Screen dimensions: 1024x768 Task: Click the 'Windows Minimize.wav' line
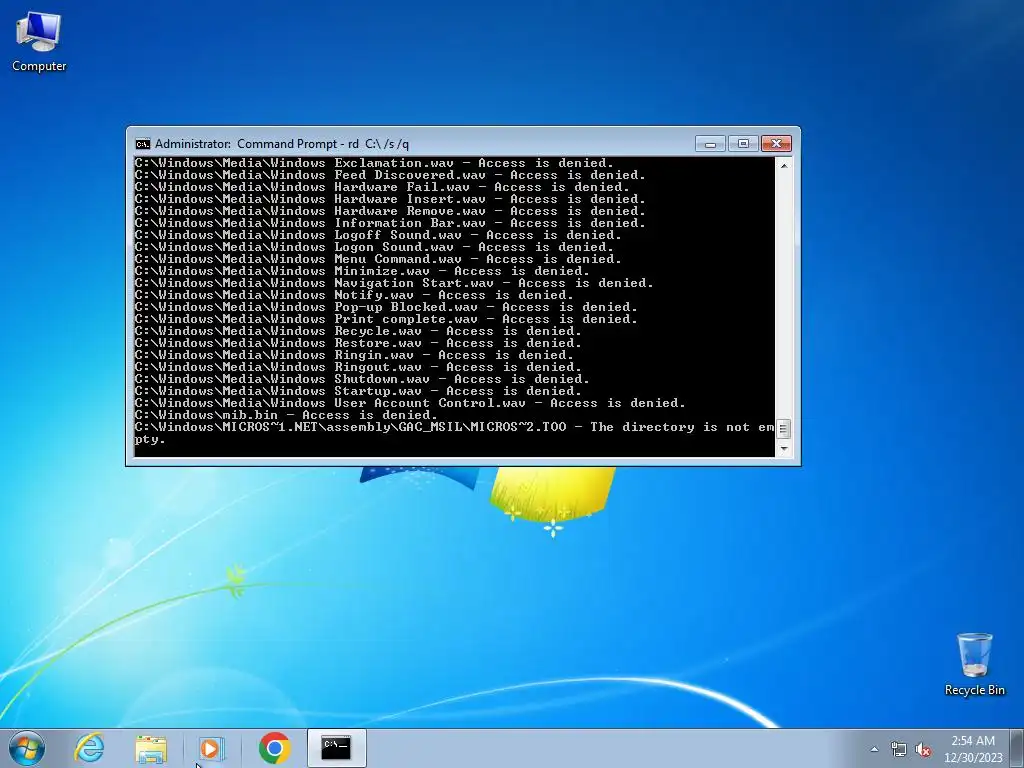(362, 271)
